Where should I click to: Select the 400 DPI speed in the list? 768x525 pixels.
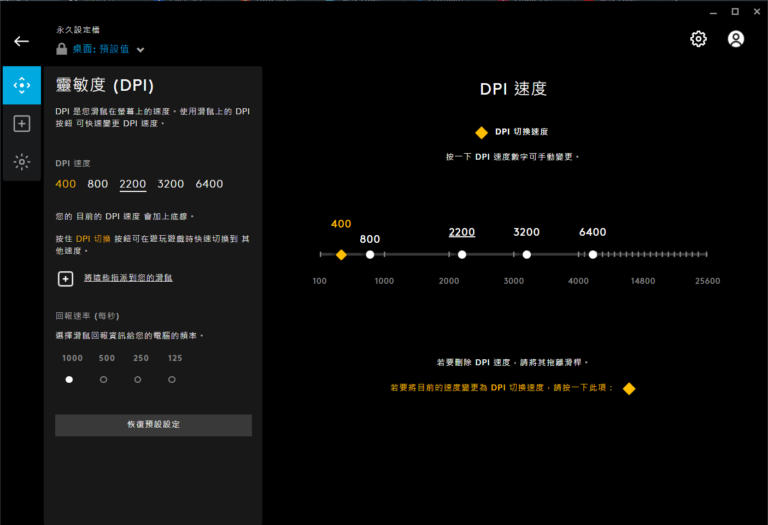[x=66, y=184]
